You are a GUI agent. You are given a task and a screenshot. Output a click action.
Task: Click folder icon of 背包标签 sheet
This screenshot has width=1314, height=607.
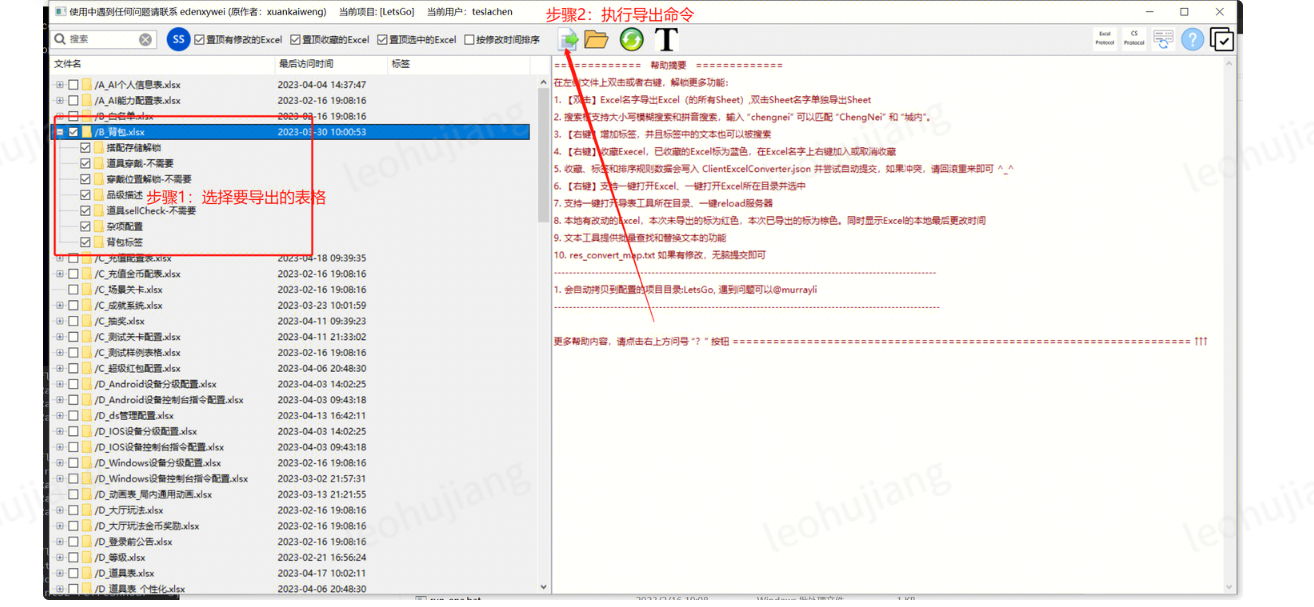(x=99, y=242)
